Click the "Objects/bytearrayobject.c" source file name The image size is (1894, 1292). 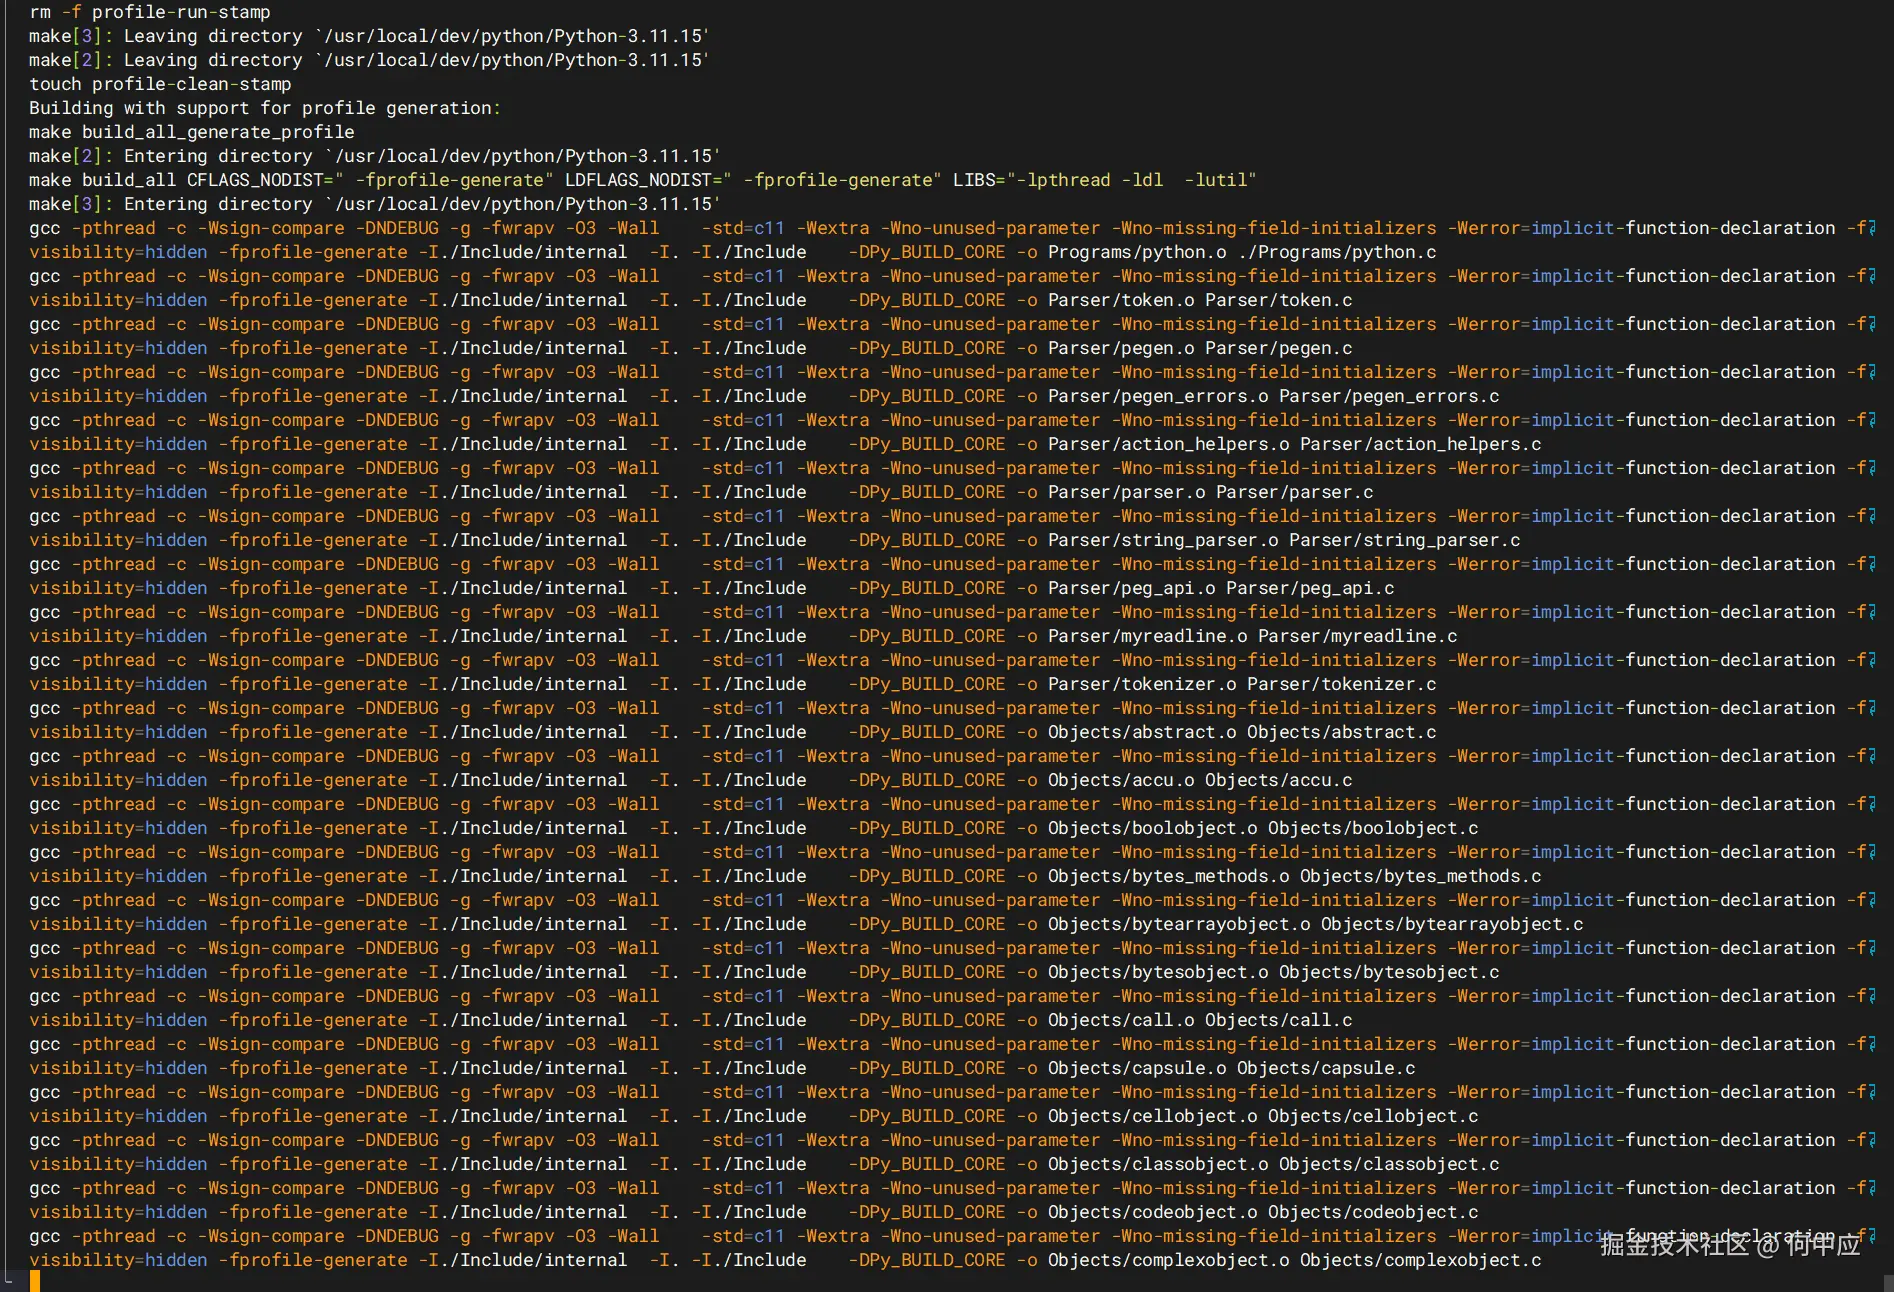click(x=1452, y=924)
